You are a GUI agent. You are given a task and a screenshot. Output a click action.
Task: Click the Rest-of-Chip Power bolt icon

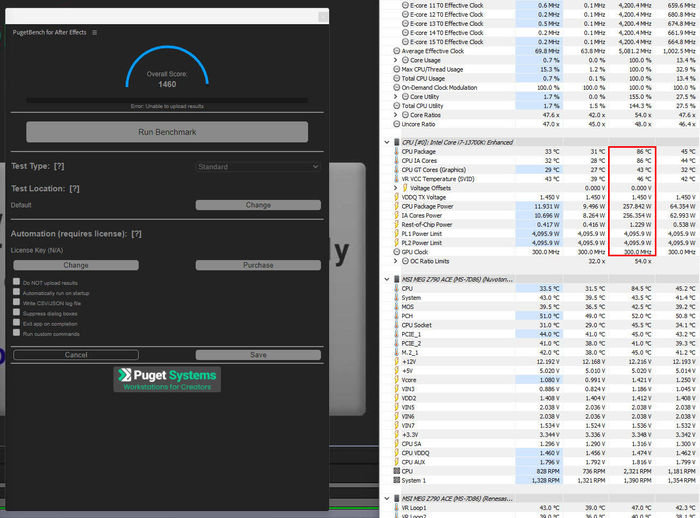396,225
